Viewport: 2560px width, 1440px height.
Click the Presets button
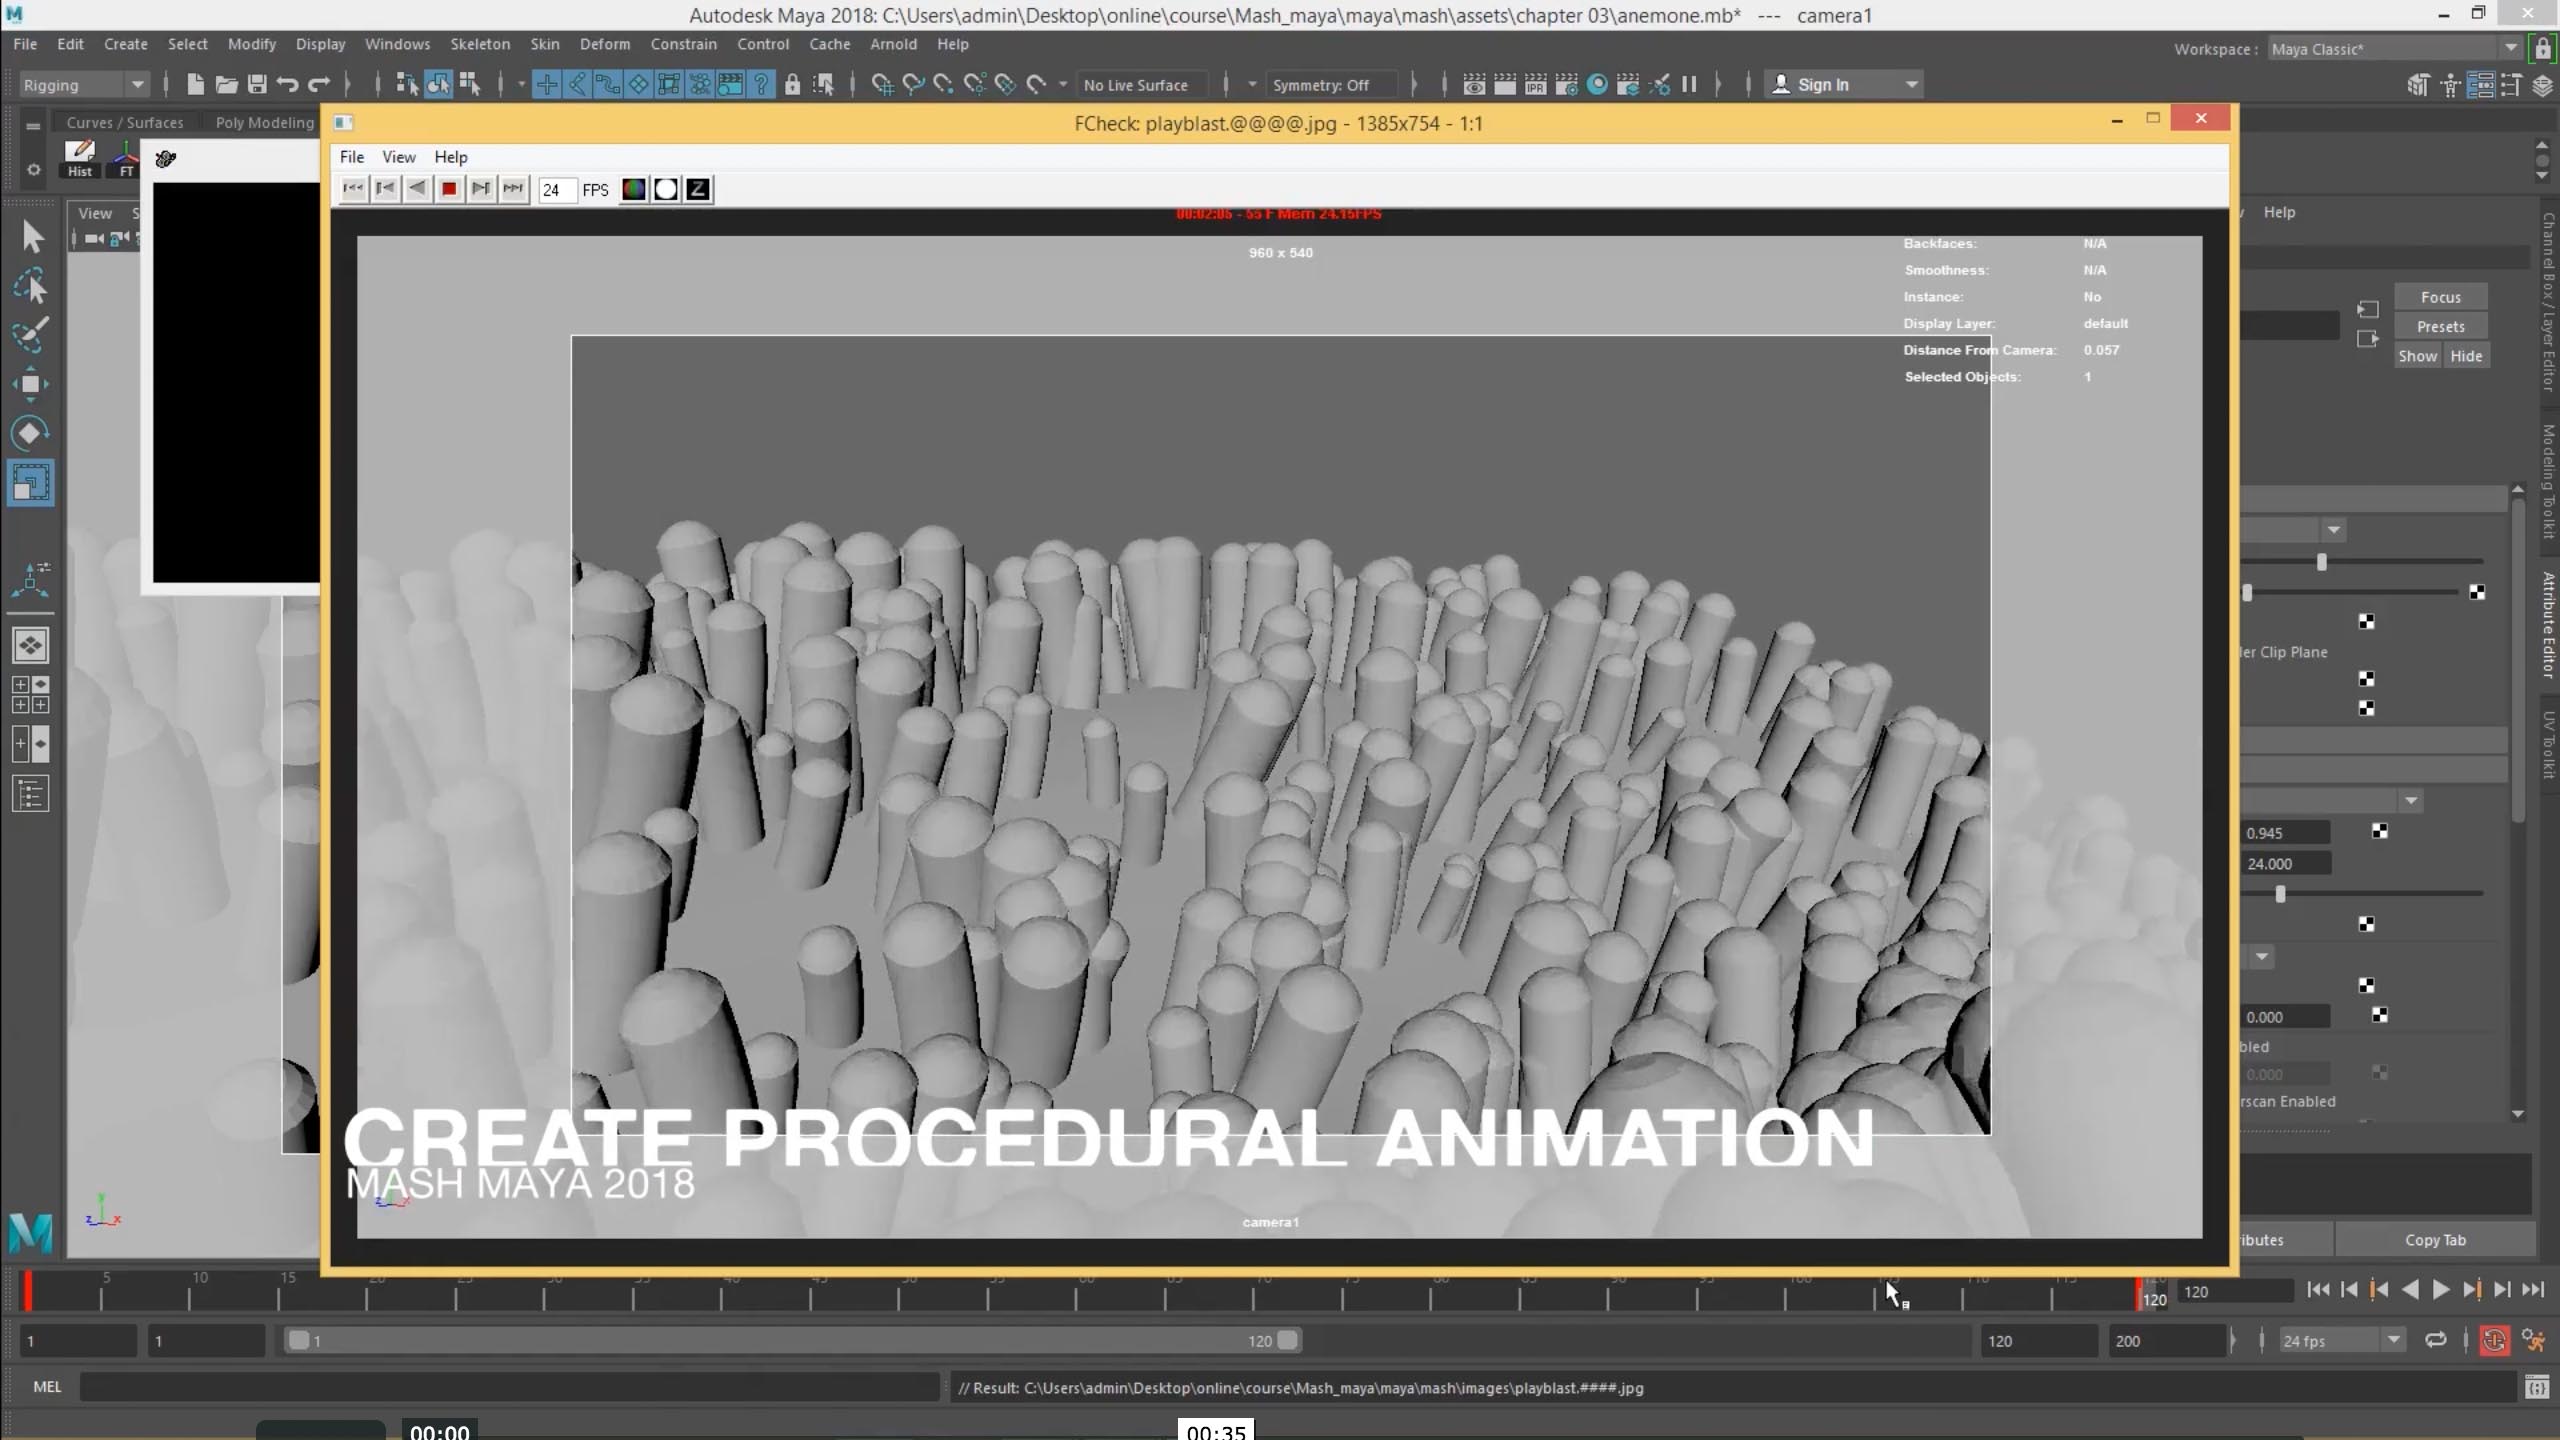click(2440, 326)
